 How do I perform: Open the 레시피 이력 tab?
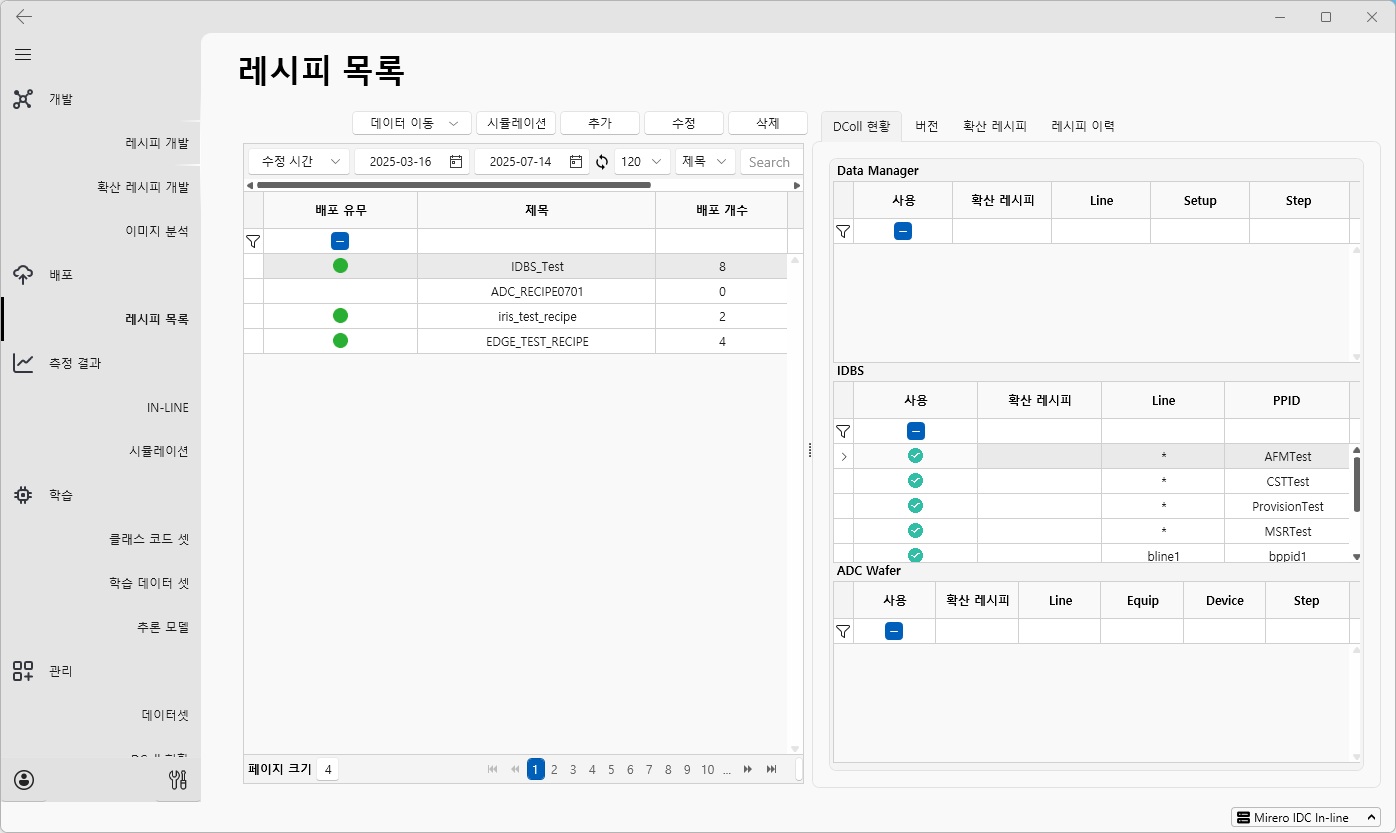(x=1083, y=125)
